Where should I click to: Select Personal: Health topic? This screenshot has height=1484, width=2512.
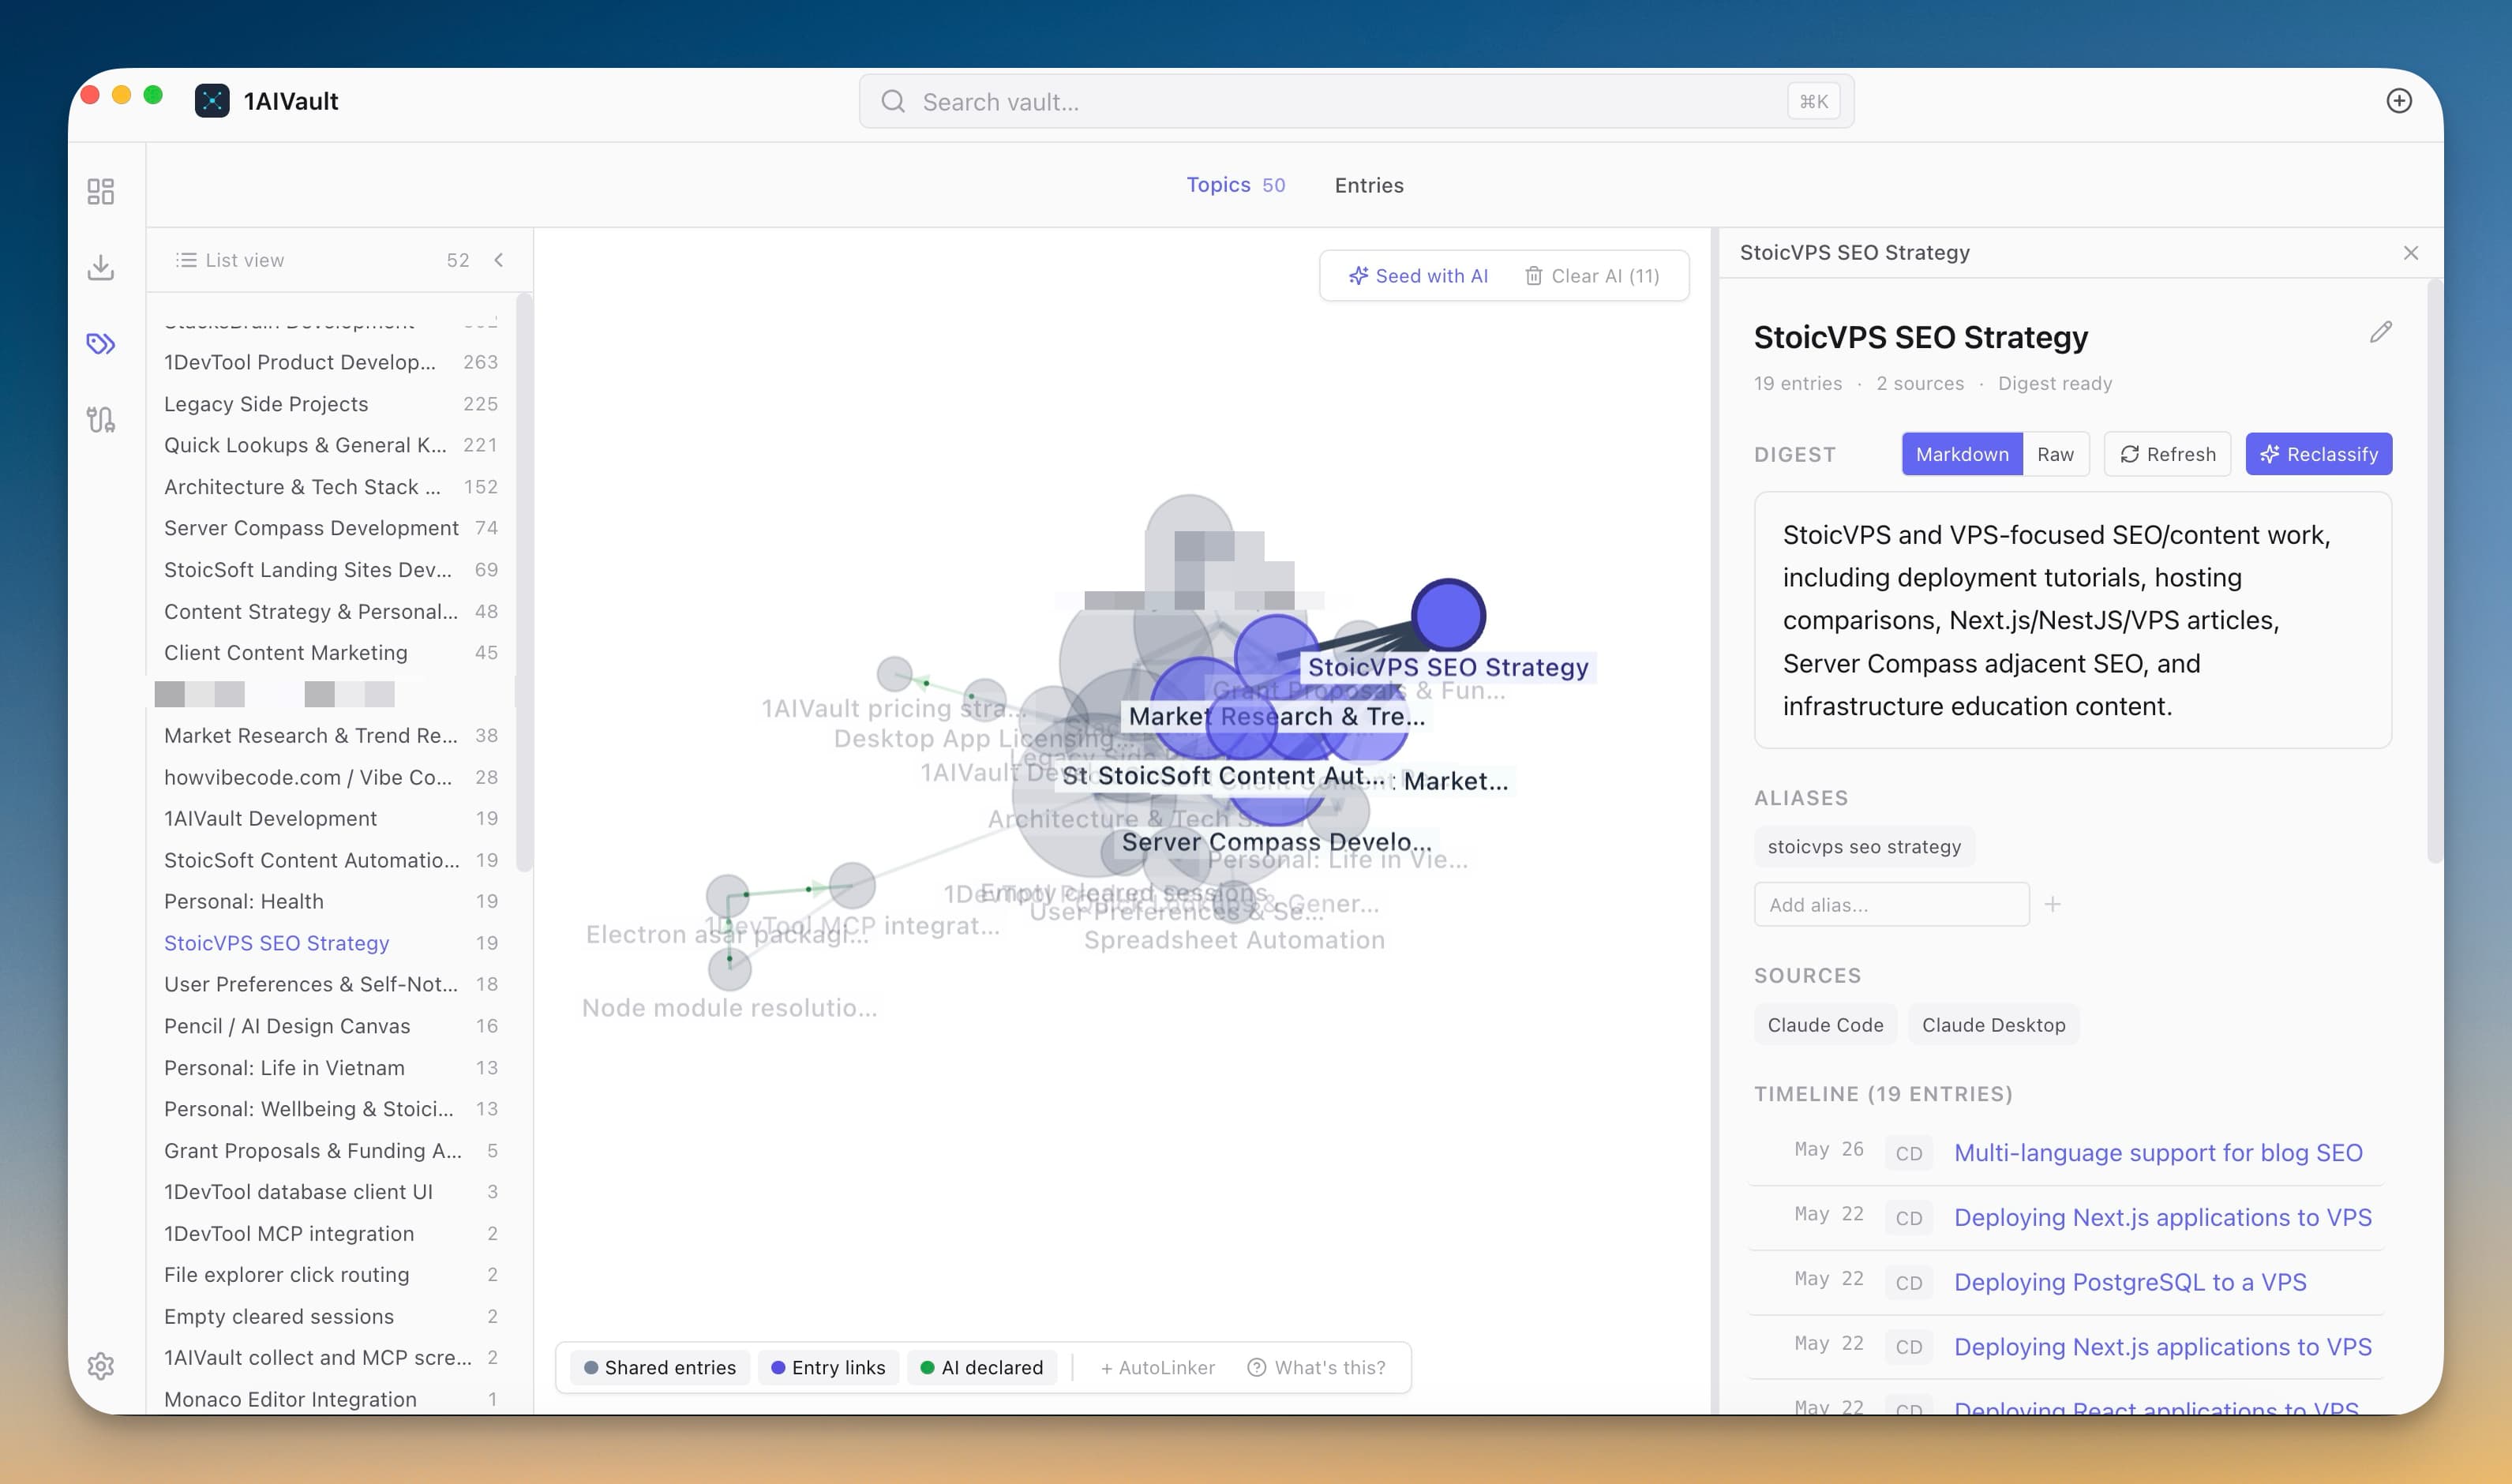[331, 902]
